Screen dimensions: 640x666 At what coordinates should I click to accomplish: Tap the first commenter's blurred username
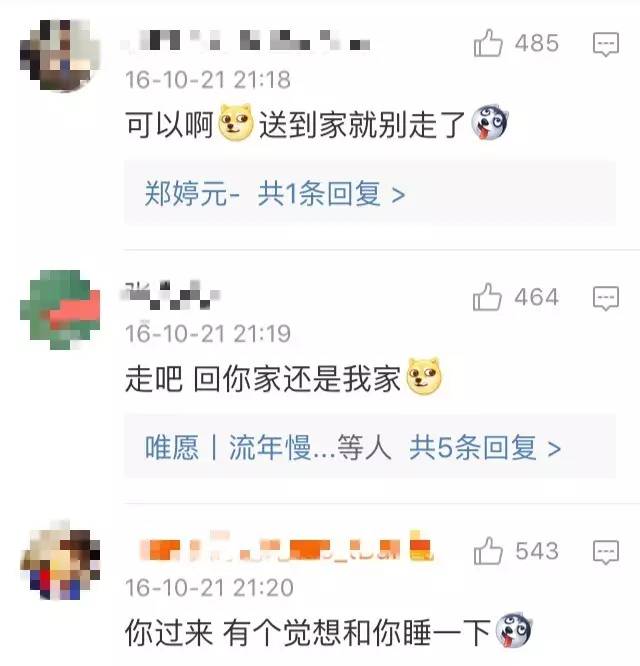(246, 41)
